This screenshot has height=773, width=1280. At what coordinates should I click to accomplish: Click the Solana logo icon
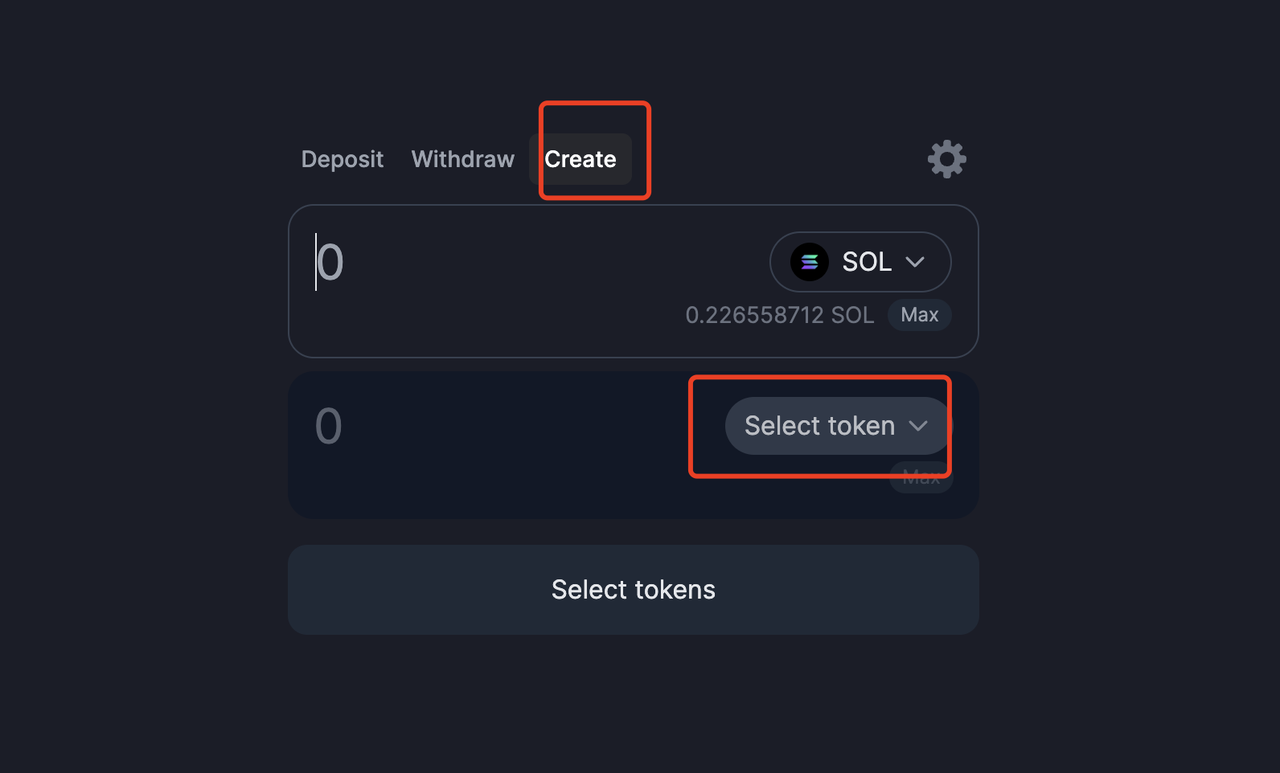pos(809,262)
